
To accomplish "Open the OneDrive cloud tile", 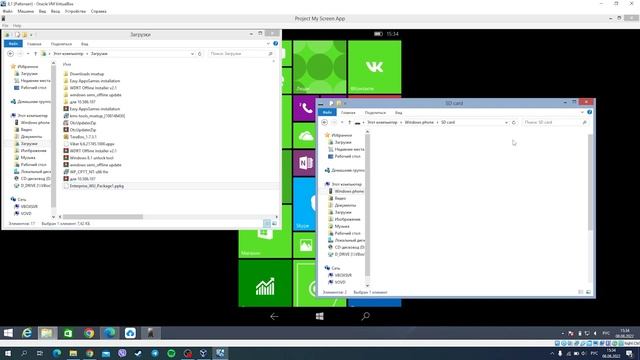I will (x=304, y=136).
